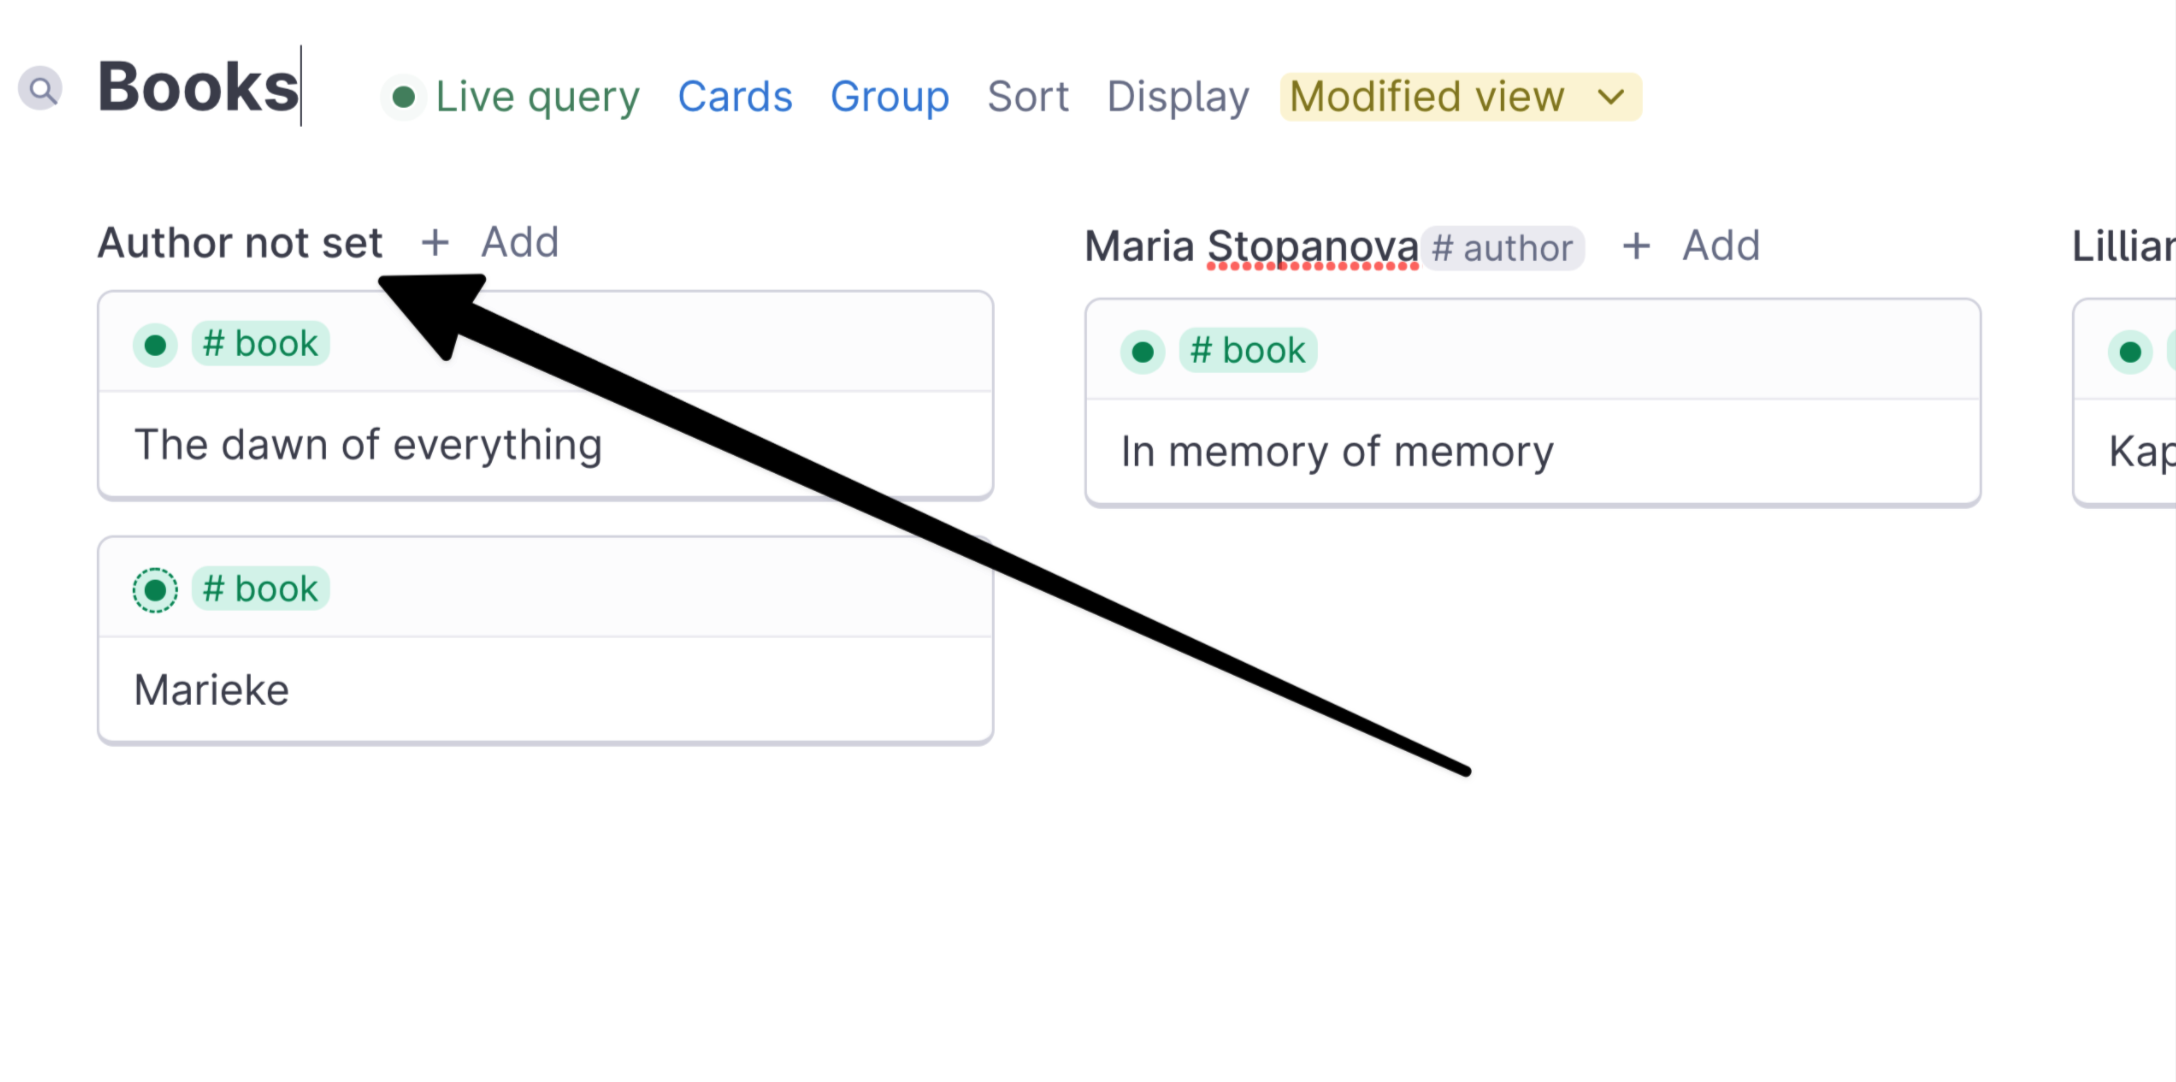Click the # book tag on Marieke card
The width and height of the screenshot is (2176, 1082).
(260, 589)
